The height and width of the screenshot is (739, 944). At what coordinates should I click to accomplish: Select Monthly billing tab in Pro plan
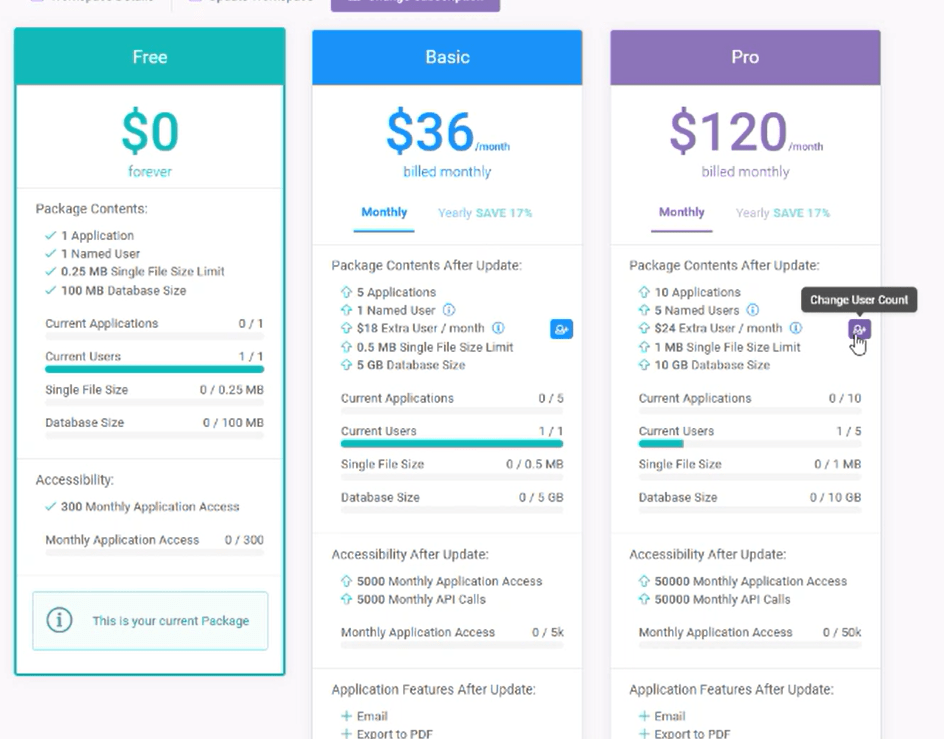(x=681, y=212)
